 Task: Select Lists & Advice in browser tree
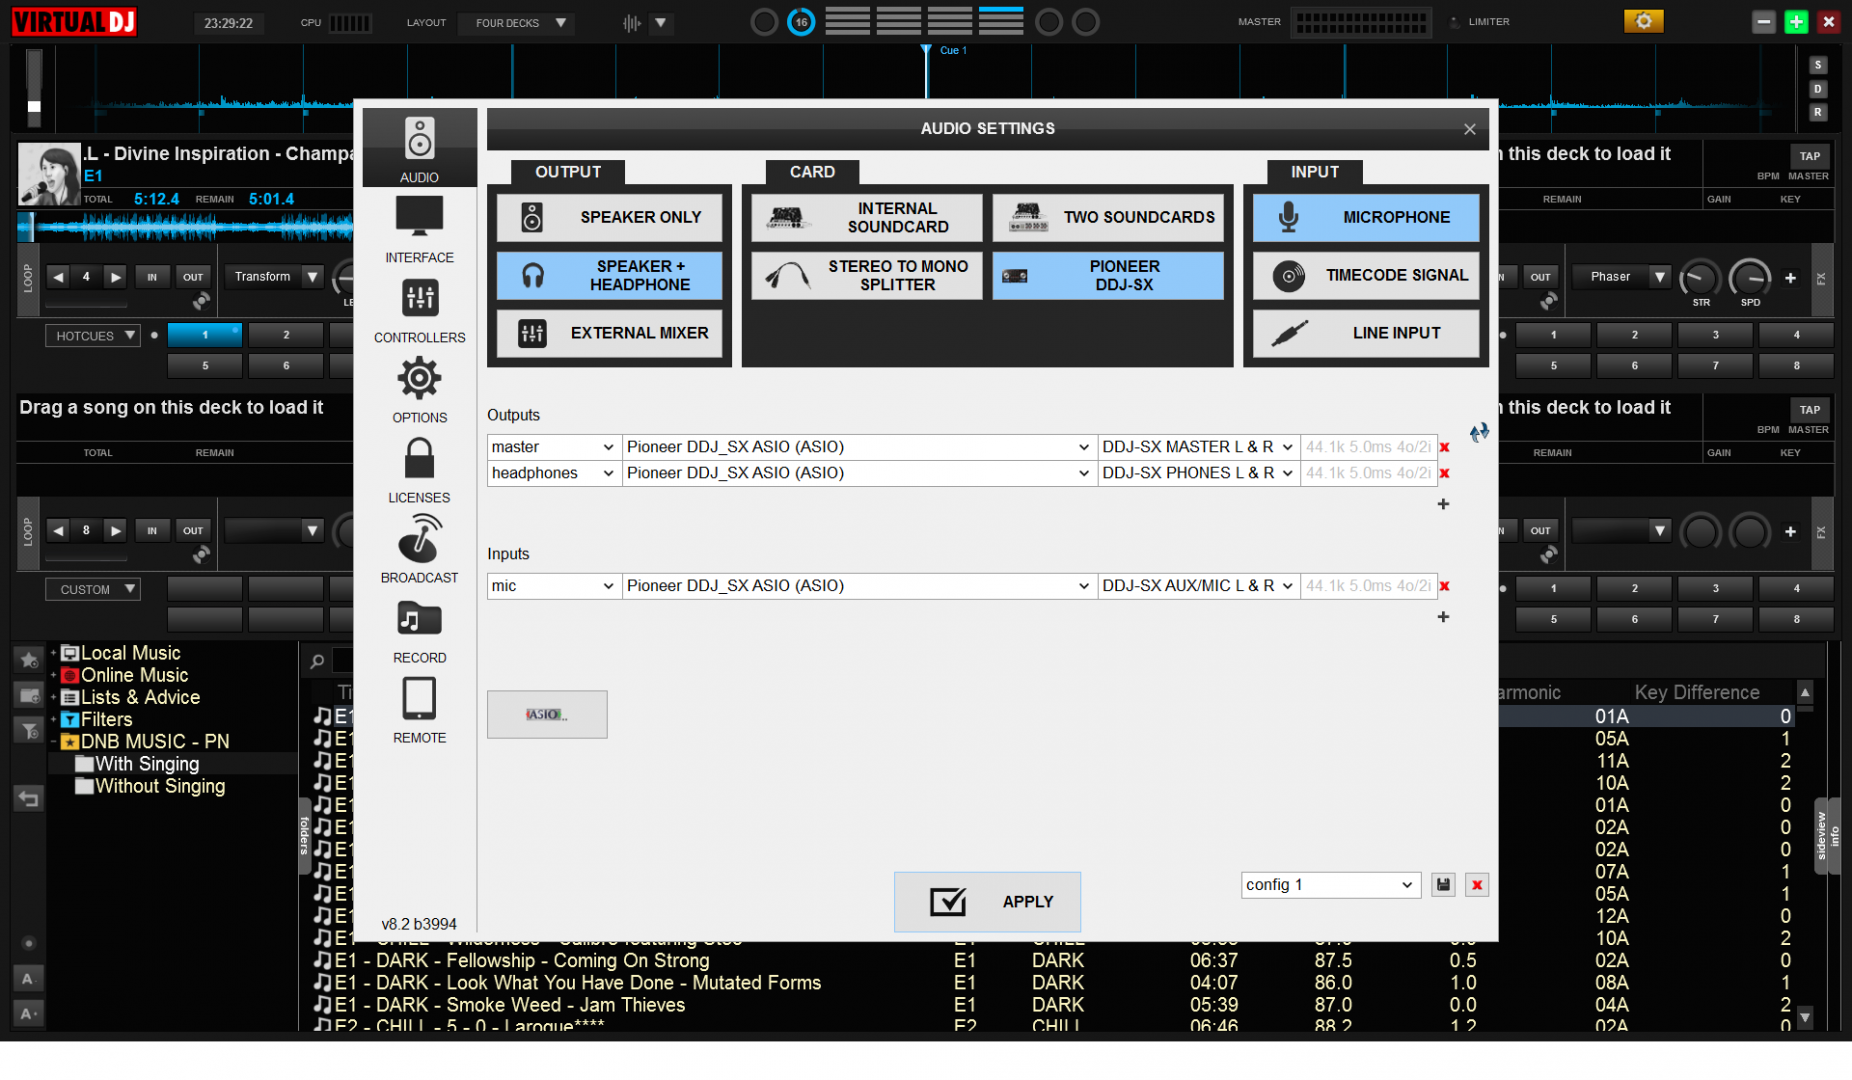point(140,697)
